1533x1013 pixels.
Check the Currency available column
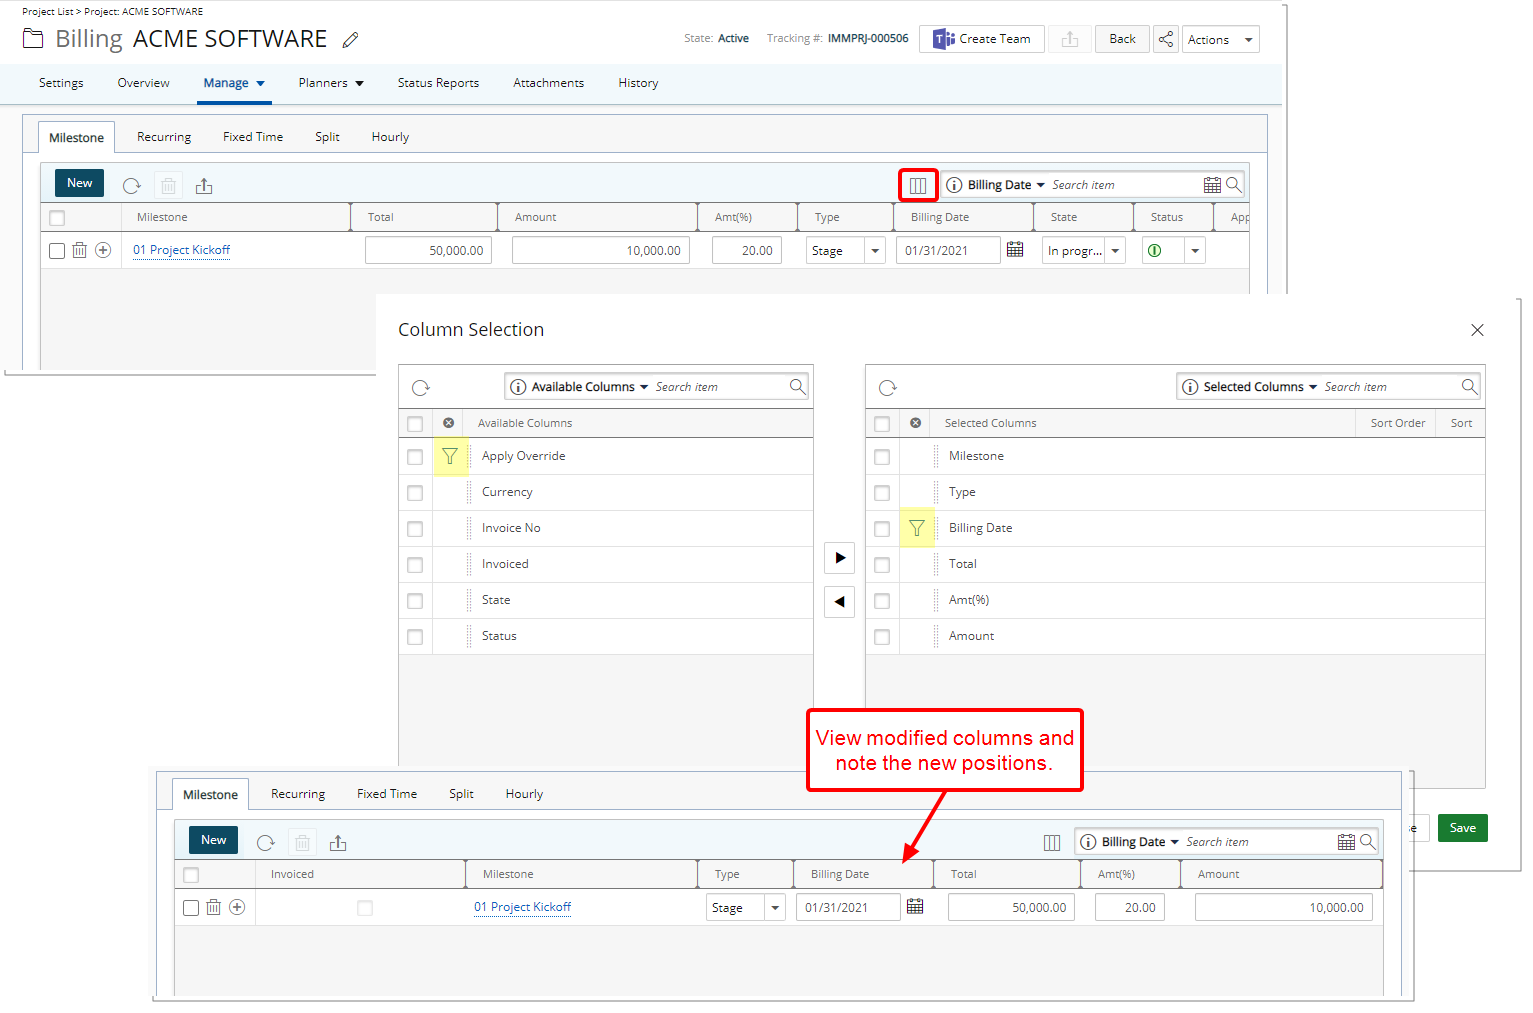(x=415, y=493)
